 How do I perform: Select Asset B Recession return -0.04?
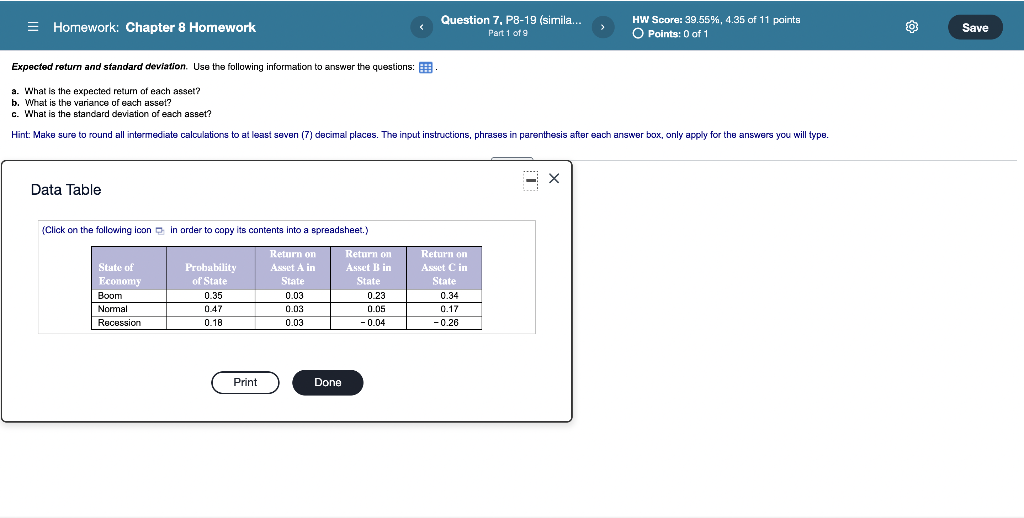(373, 323)
